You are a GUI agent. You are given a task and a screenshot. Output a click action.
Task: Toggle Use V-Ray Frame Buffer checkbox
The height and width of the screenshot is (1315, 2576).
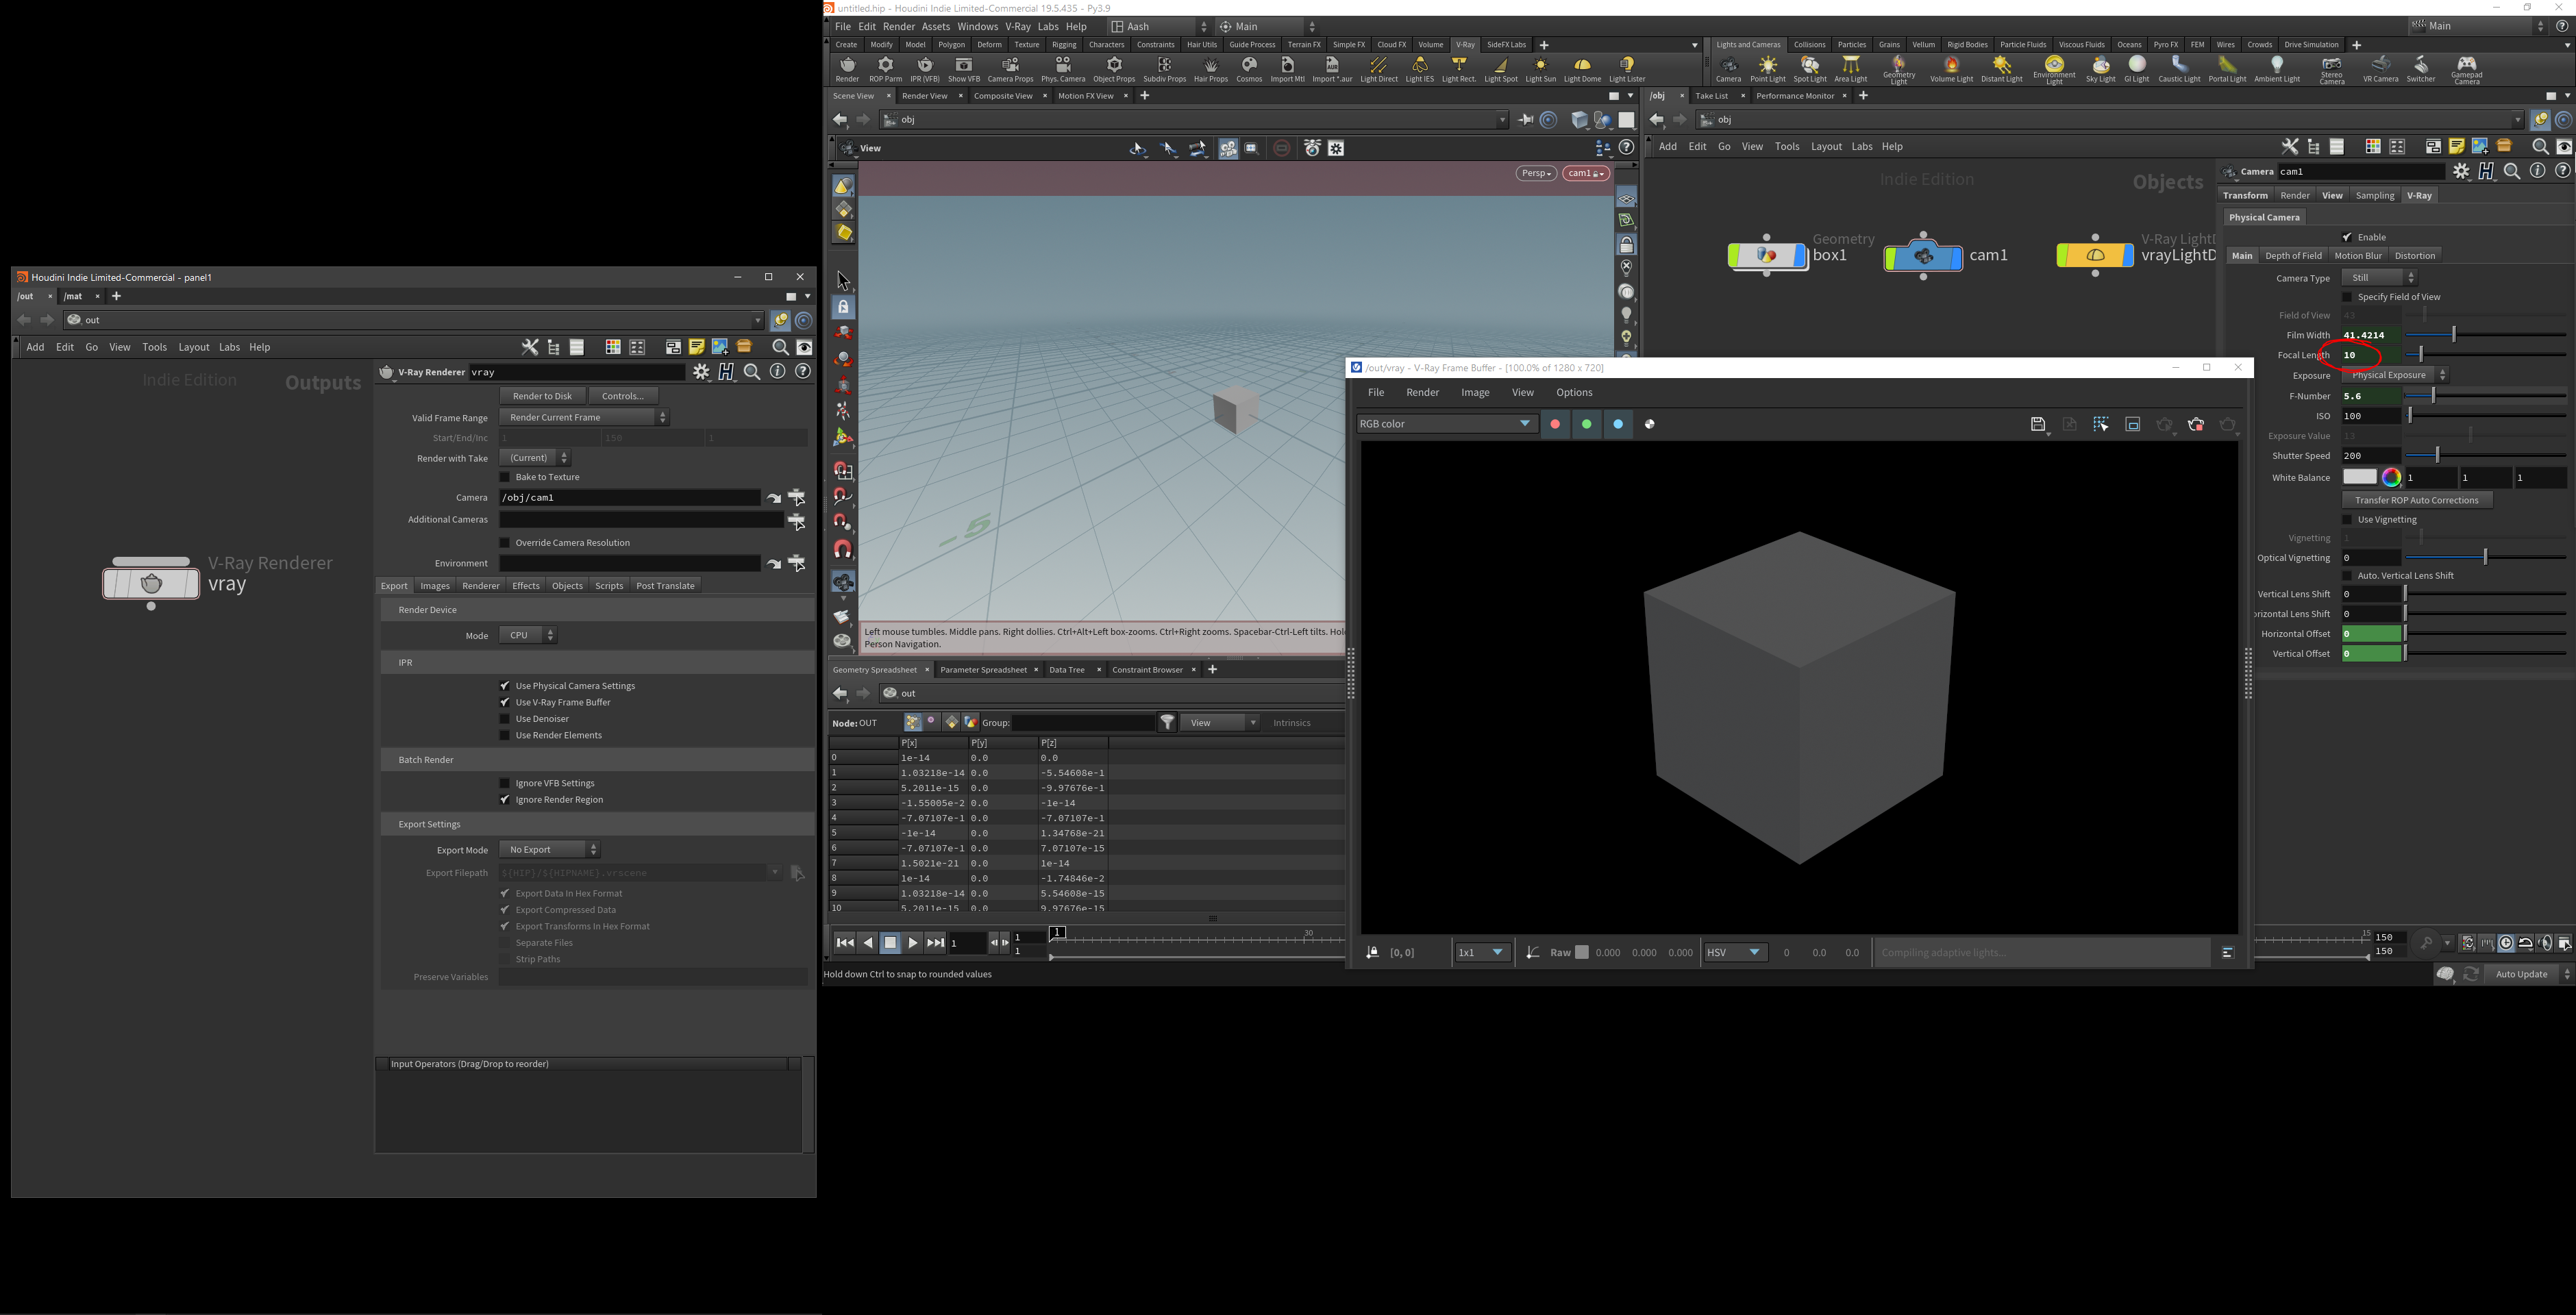[x=505, y=703]
